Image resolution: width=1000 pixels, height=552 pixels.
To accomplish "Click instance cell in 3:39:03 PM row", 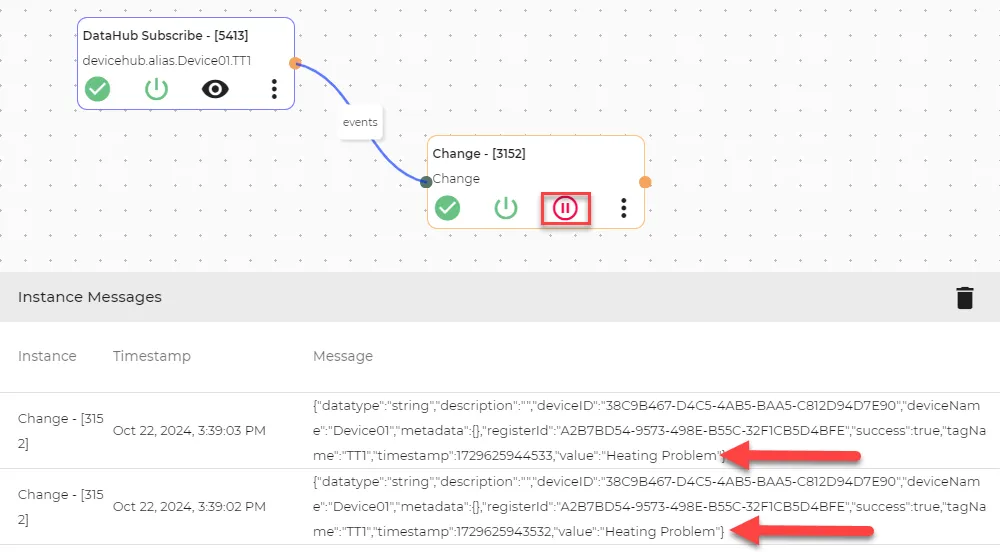I will coord(61,431).
